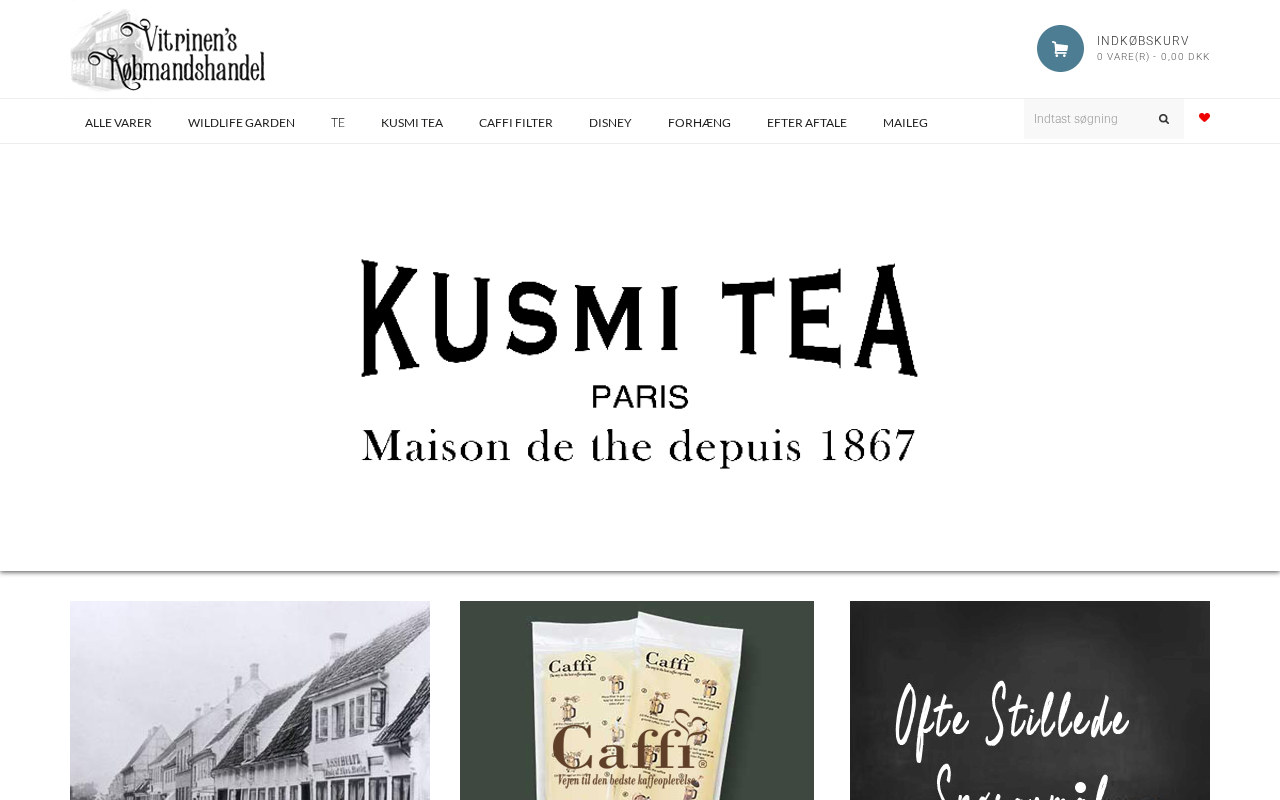Go to the Maileg category
Image resolution: width=1280 pixels, height=800 pixels.
(905, 123)
